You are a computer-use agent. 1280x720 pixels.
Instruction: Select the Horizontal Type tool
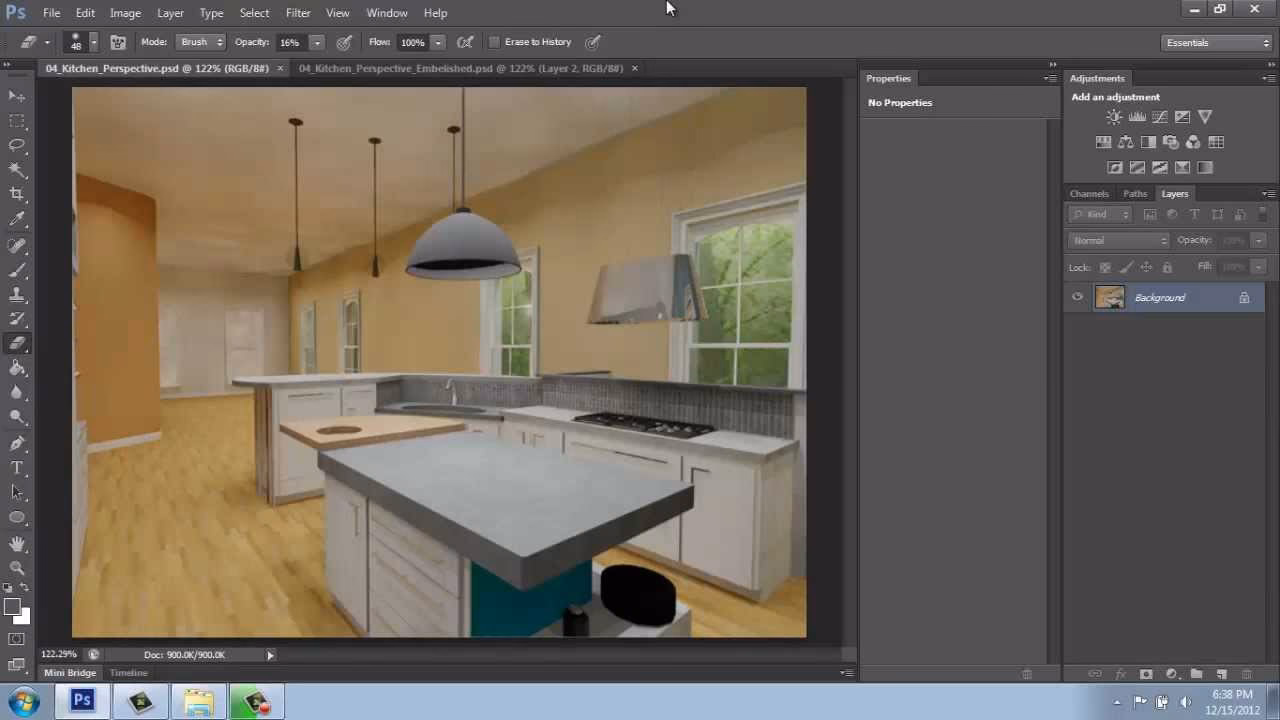[17, 467]
